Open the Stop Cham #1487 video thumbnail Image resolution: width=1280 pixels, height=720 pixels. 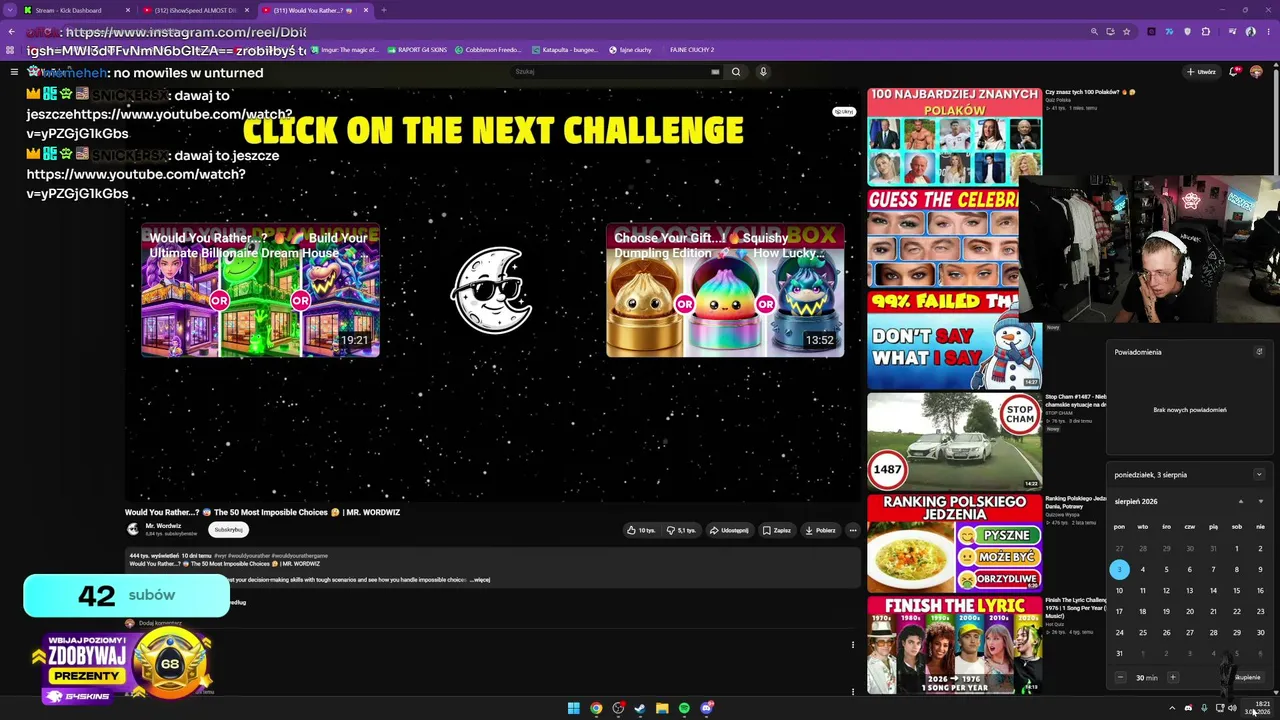click(x=954, y=441)
